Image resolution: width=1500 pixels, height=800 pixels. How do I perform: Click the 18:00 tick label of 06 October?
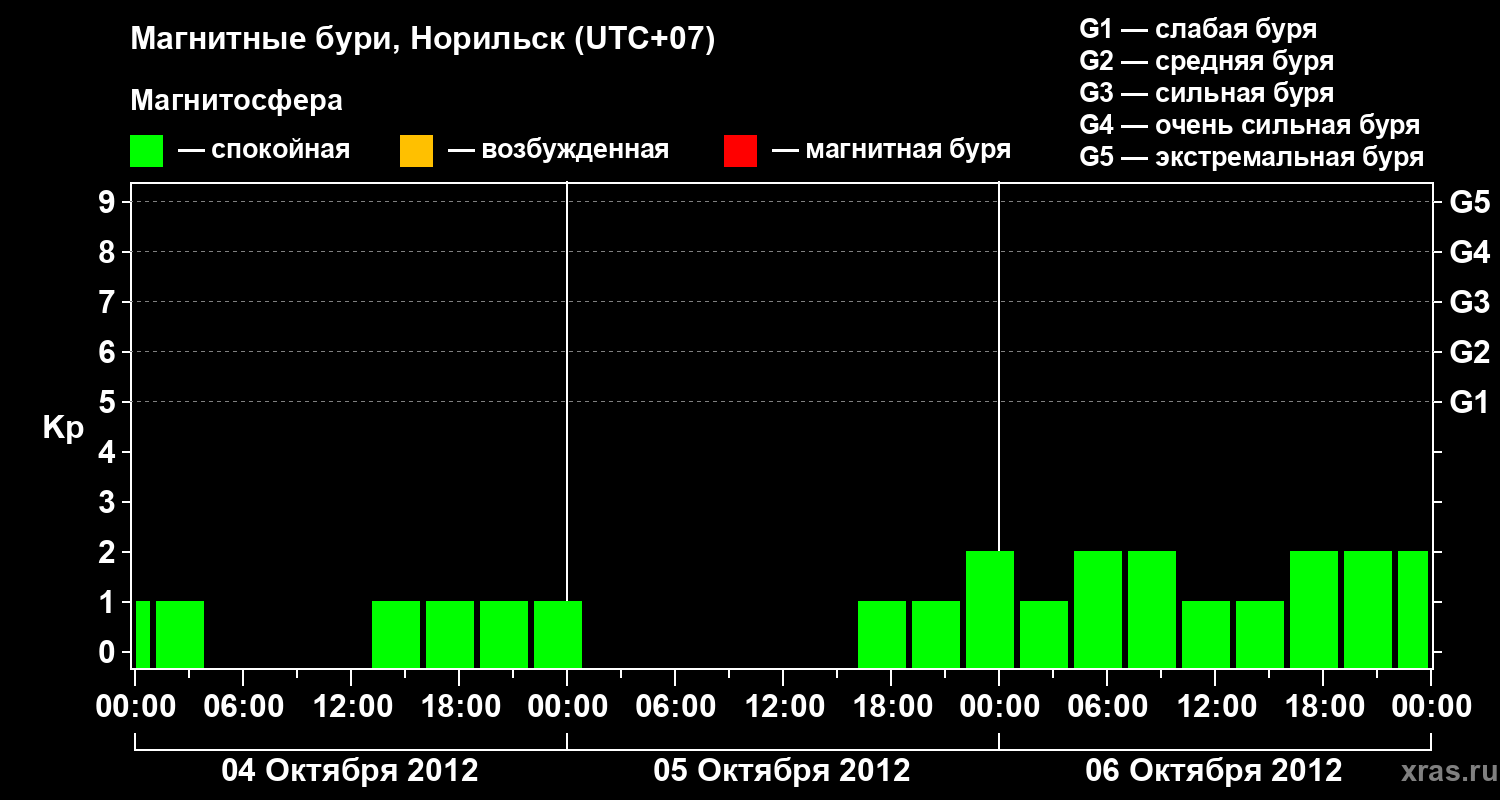[x=1323, y=706]
